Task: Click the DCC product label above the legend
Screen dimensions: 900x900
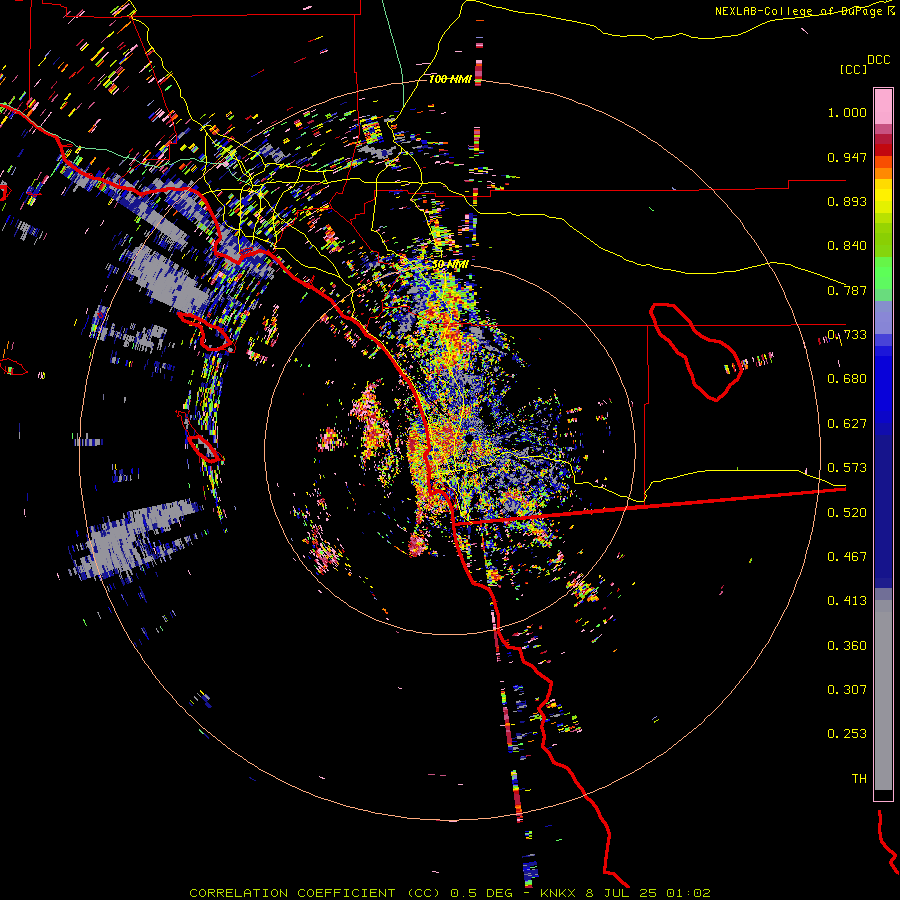Action: pos(878,60)
